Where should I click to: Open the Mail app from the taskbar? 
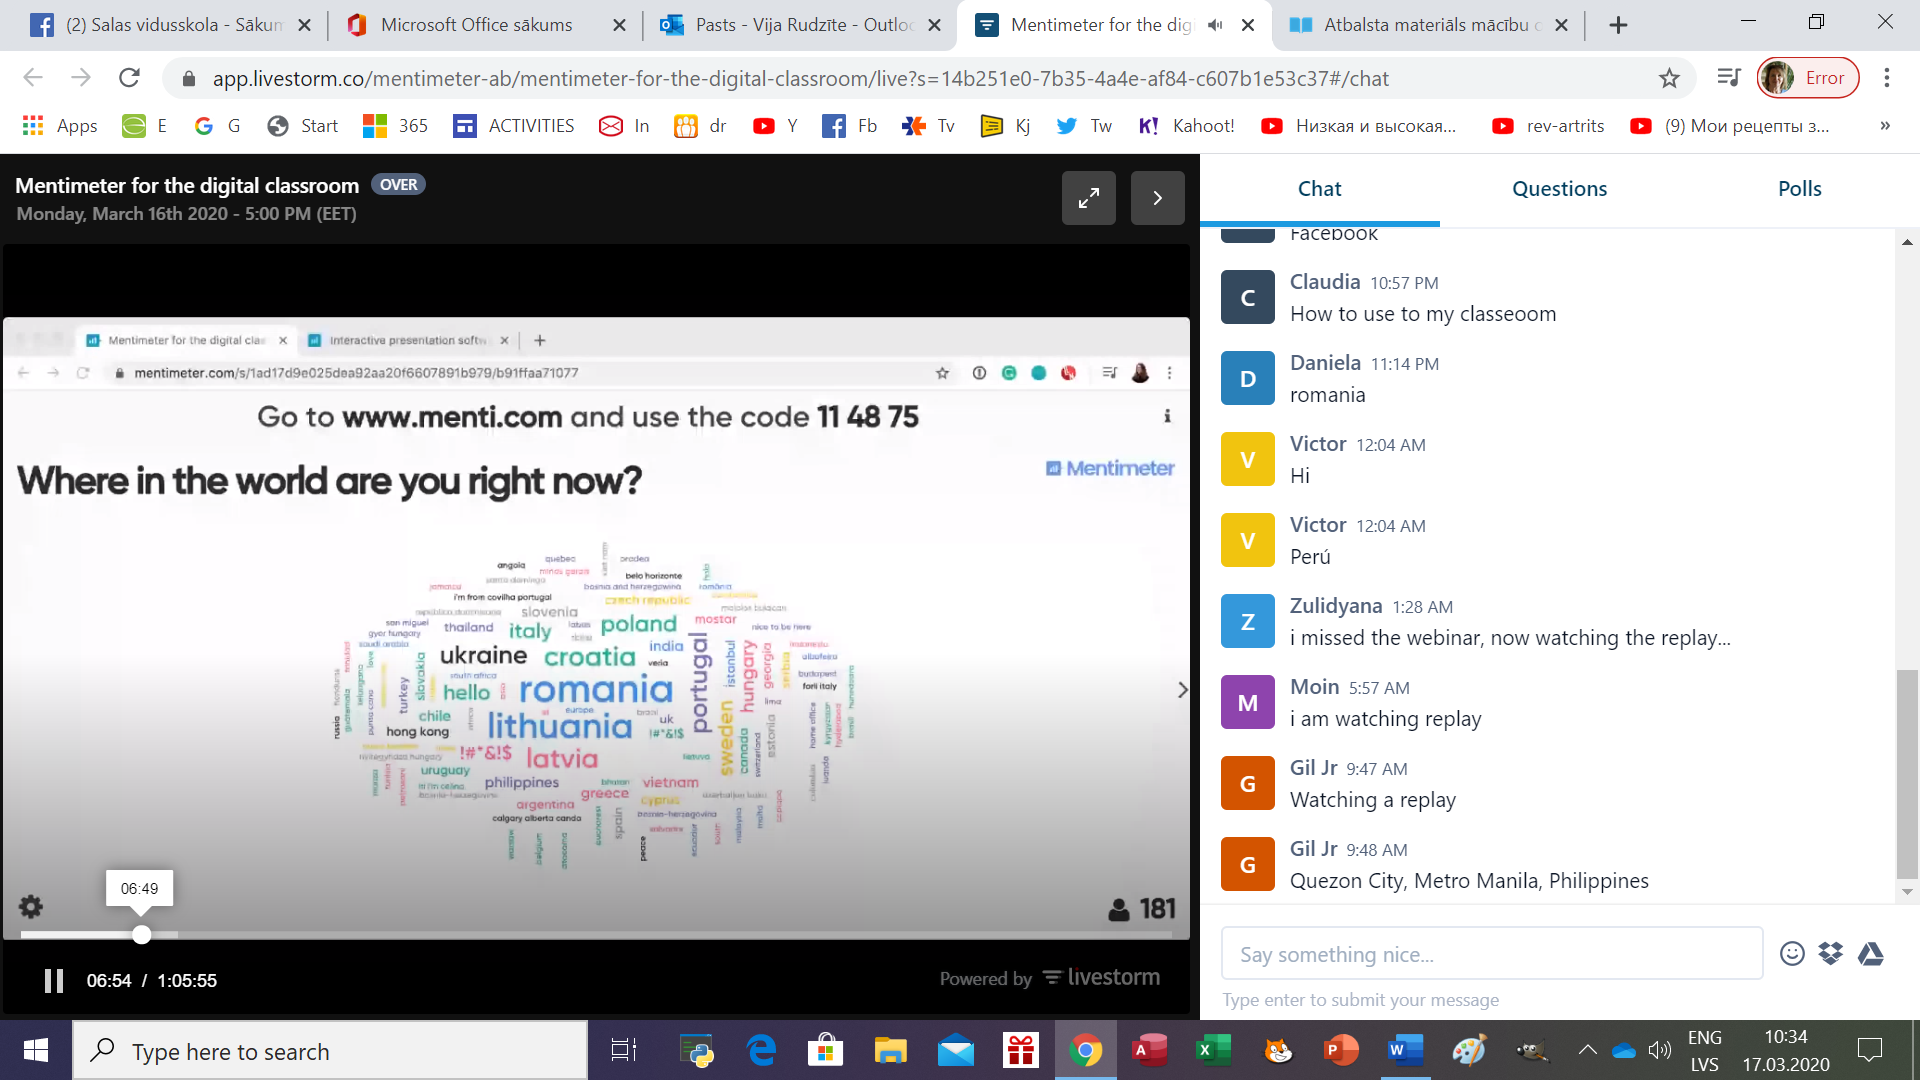[956, 1050]
